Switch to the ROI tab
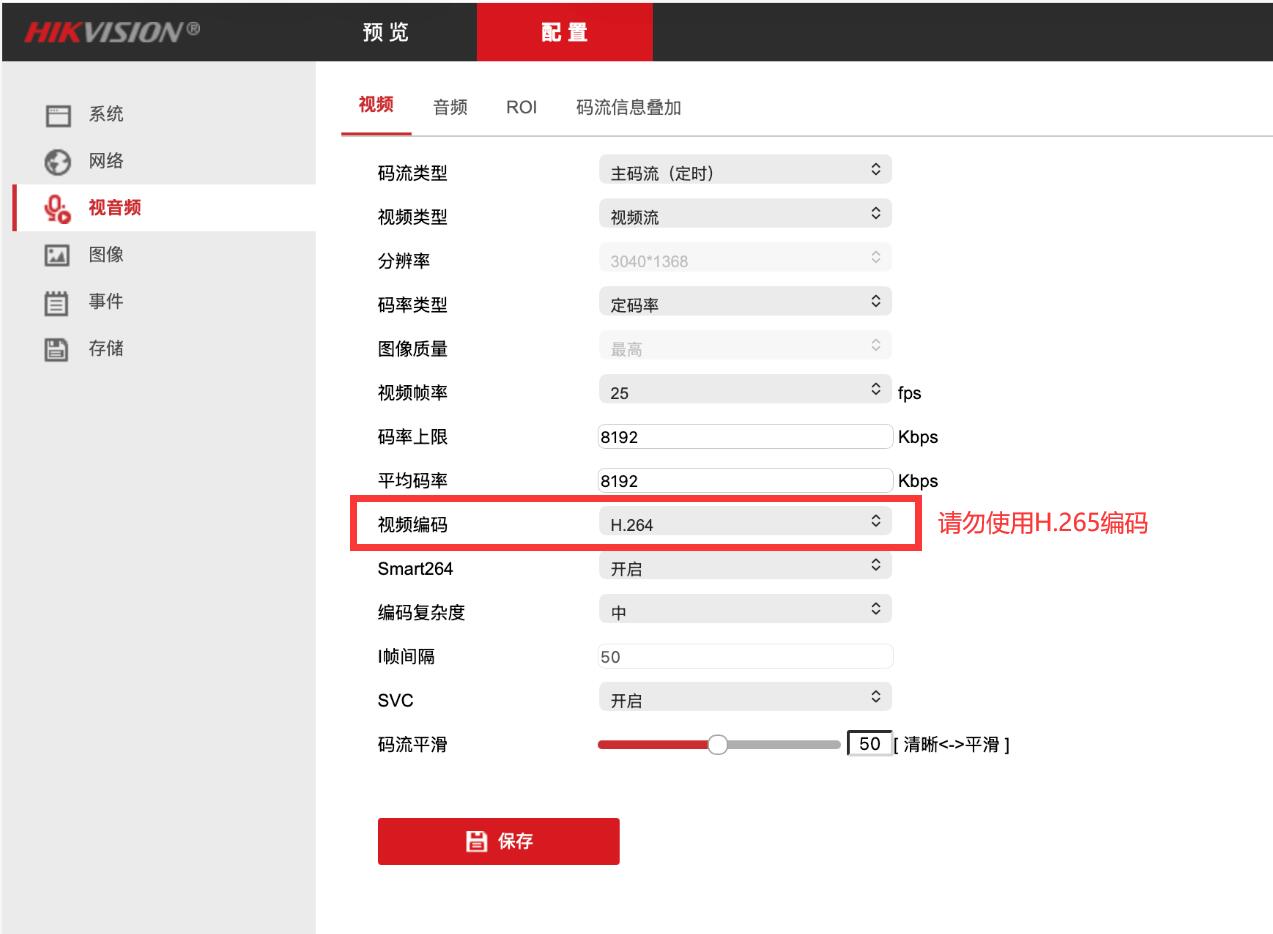The height and width of the screenshot is (934, 1273). [521, 108]
